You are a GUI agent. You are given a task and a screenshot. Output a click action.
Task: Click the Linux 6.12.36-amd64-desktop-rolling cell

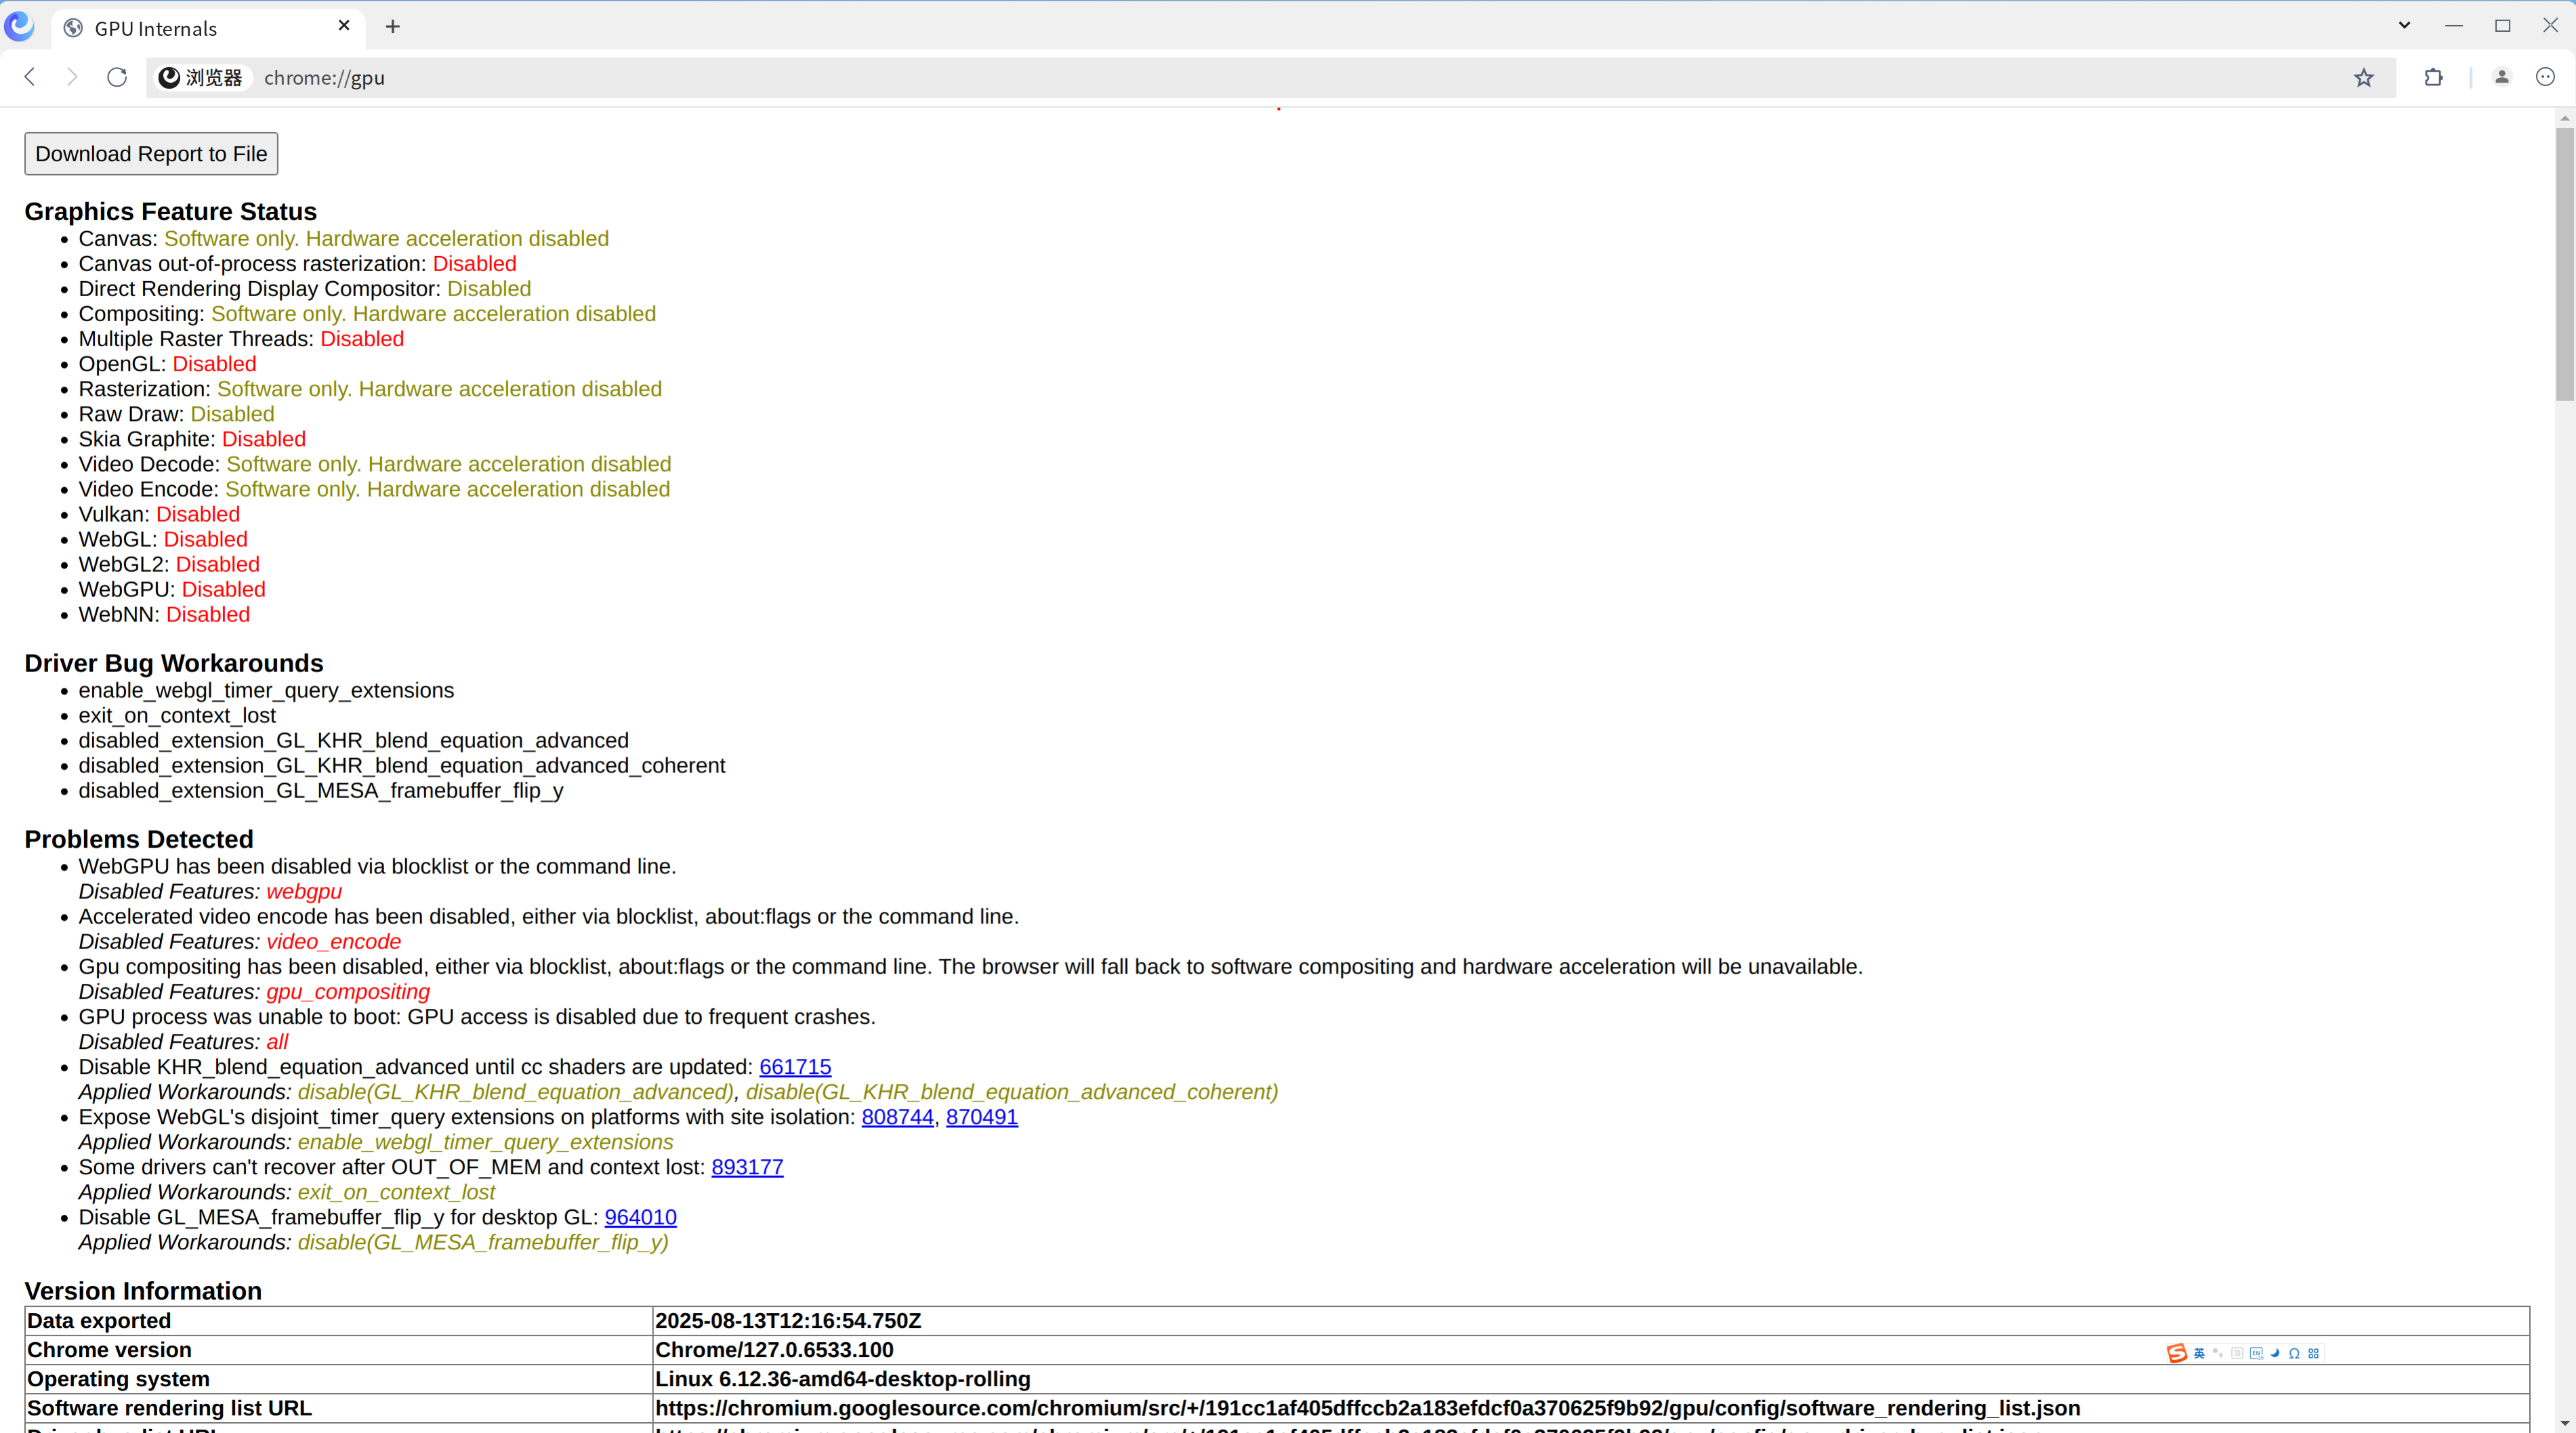[1591, 1379]
